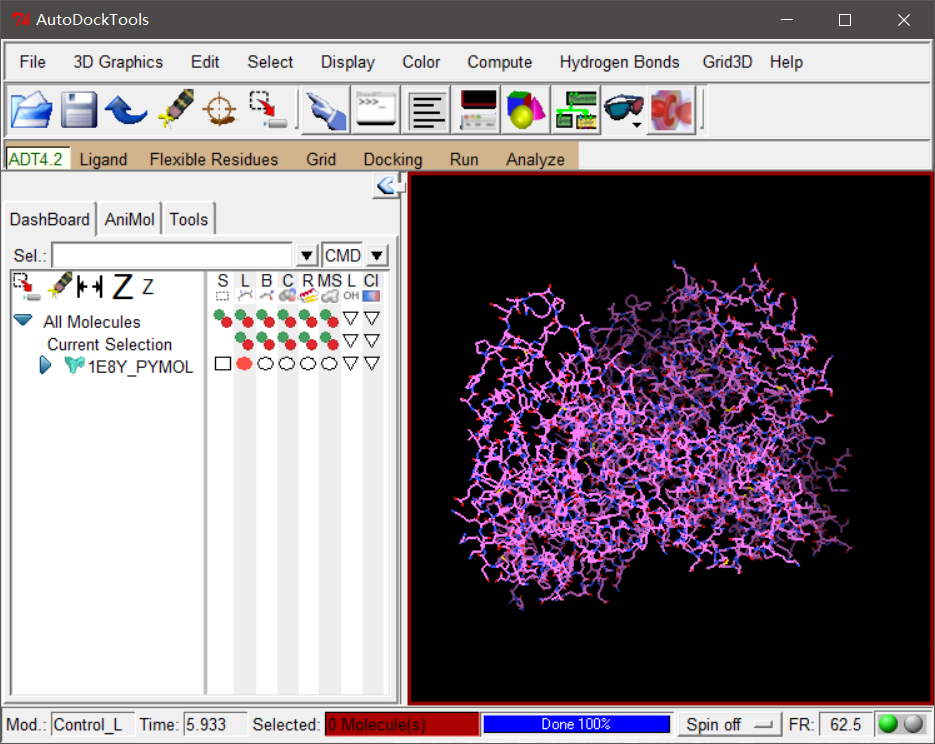
Task: Expand the 1E8Y_PYMOL tree node
Action: tap(45, 365)
